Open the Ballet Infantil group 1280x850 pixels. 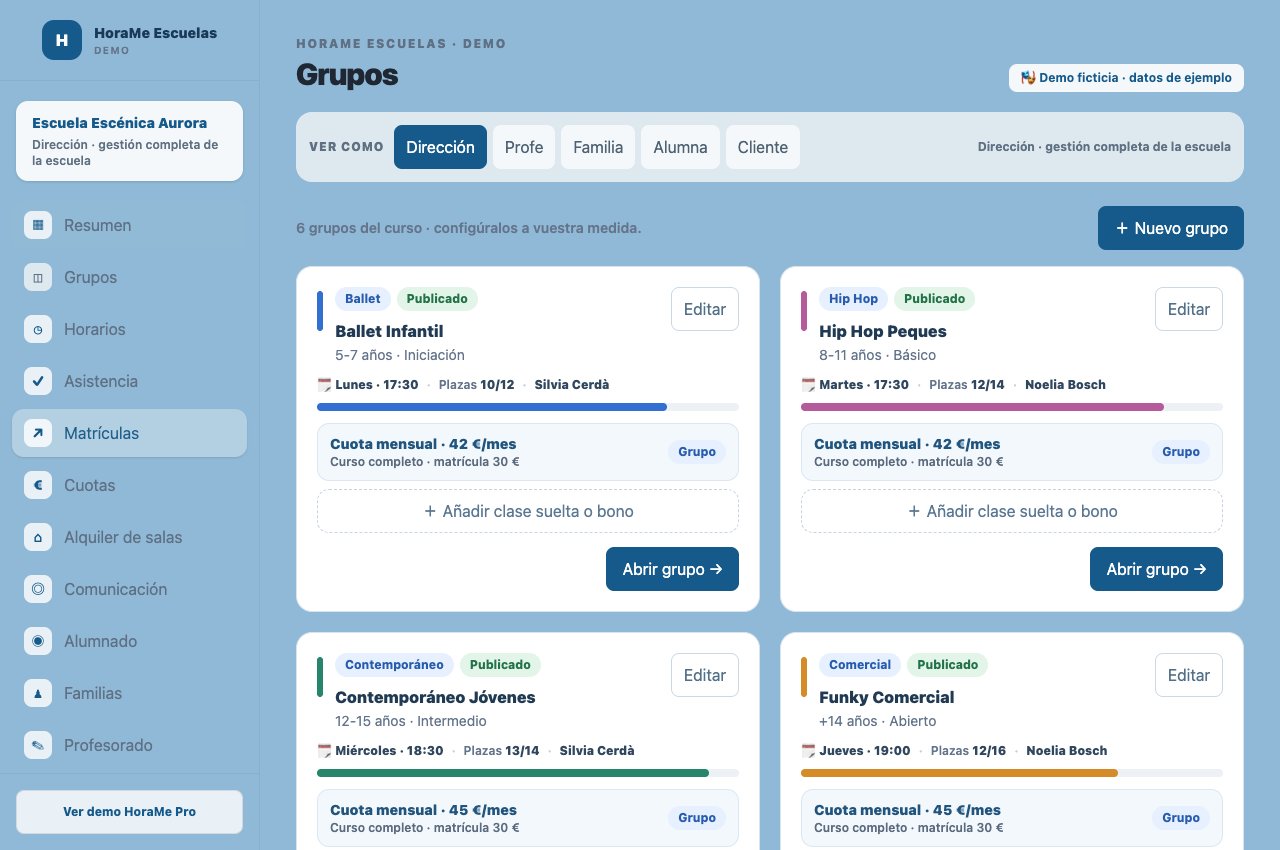(672, 569)
